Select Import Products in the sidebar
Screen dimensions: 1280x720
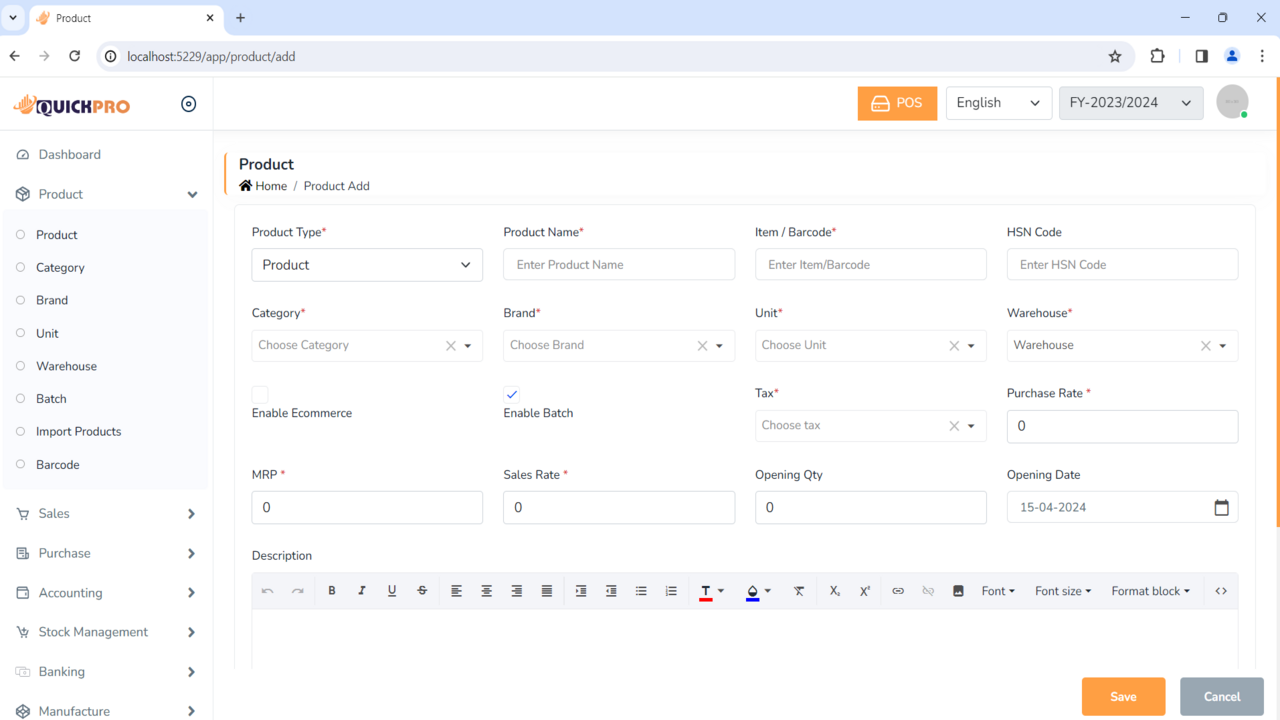pyautogui.click(x=78, y=431)
